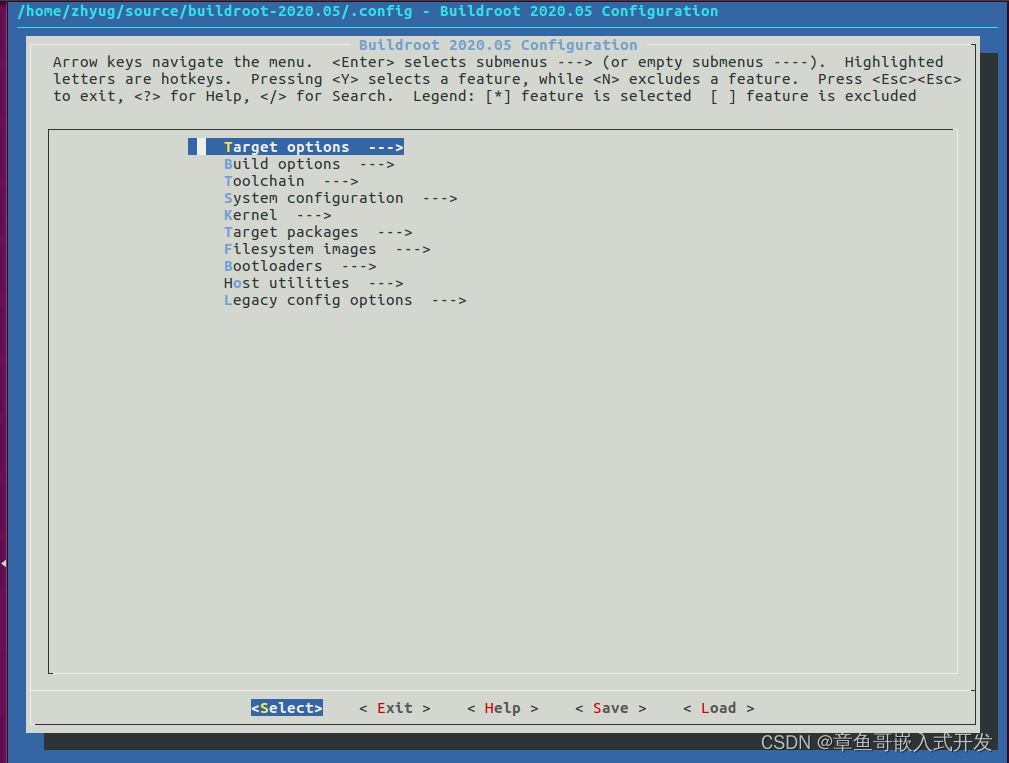Screen dimensions: 1009x763
Task: Click the Load button
Action: 718,708
